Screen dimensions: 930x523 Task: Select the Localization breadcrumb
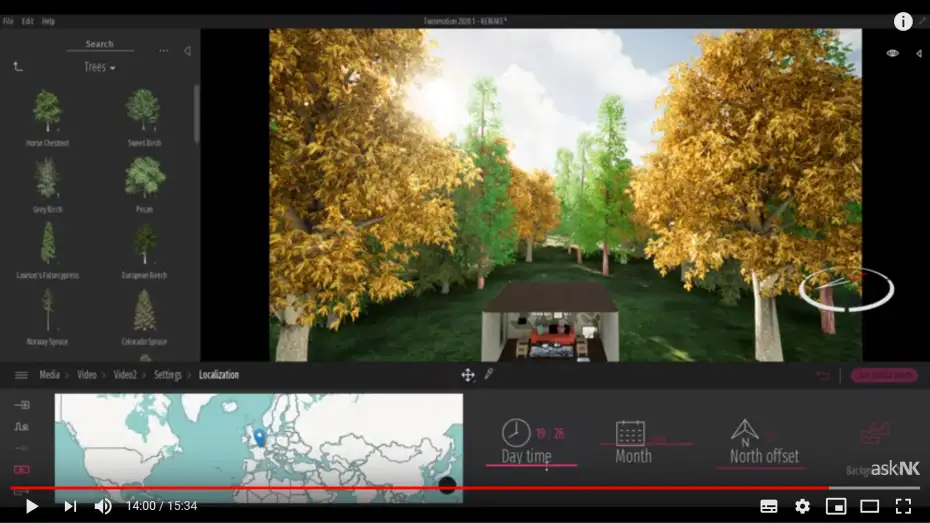click(x=219, y=375)
